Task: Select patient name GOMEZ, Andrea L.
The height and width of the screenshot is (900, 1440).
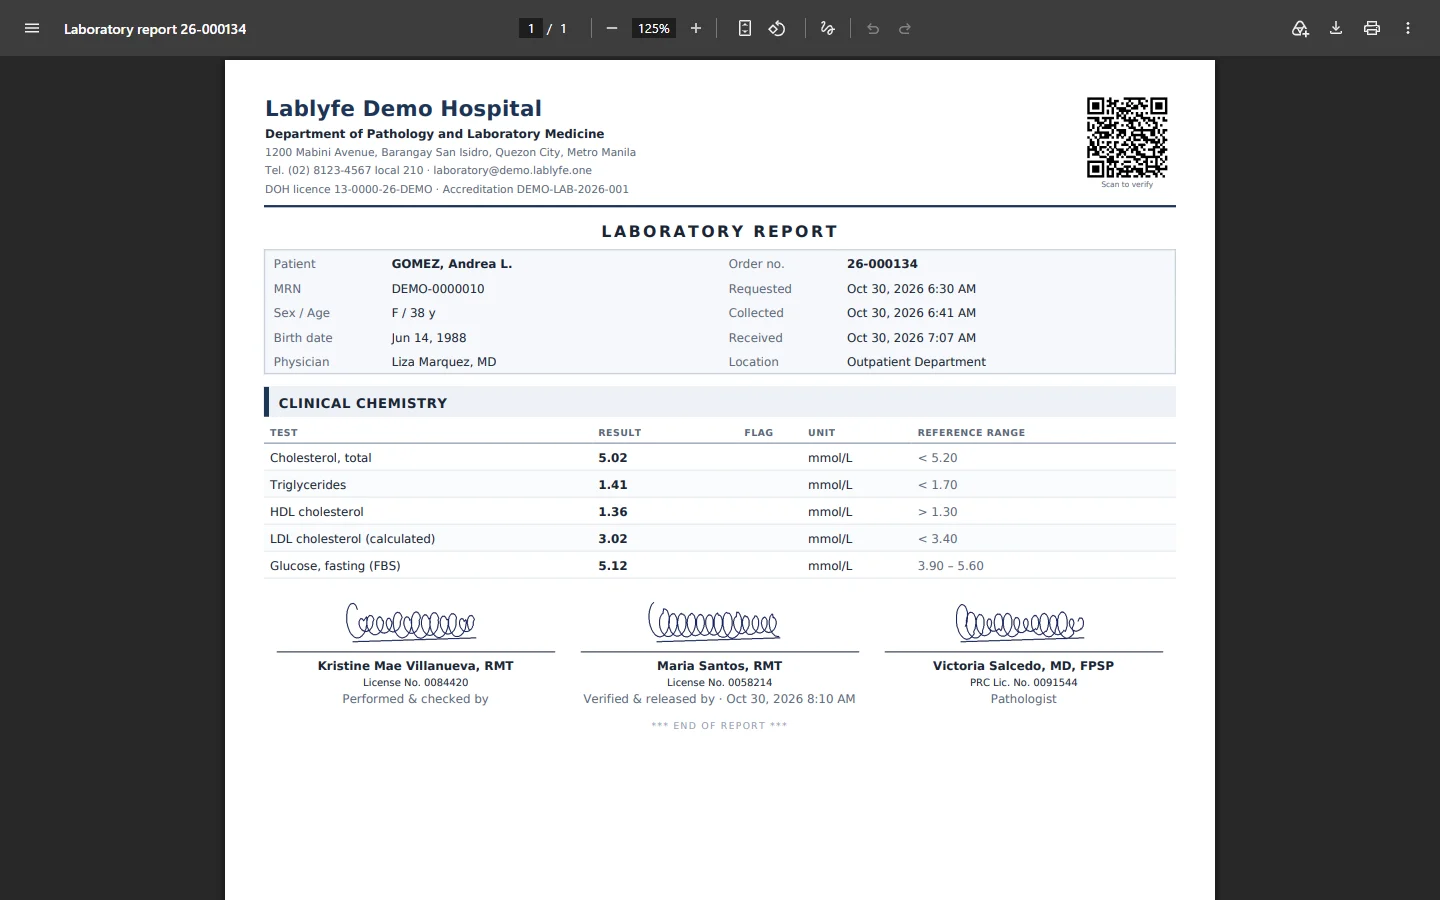Action: [452, 264]
